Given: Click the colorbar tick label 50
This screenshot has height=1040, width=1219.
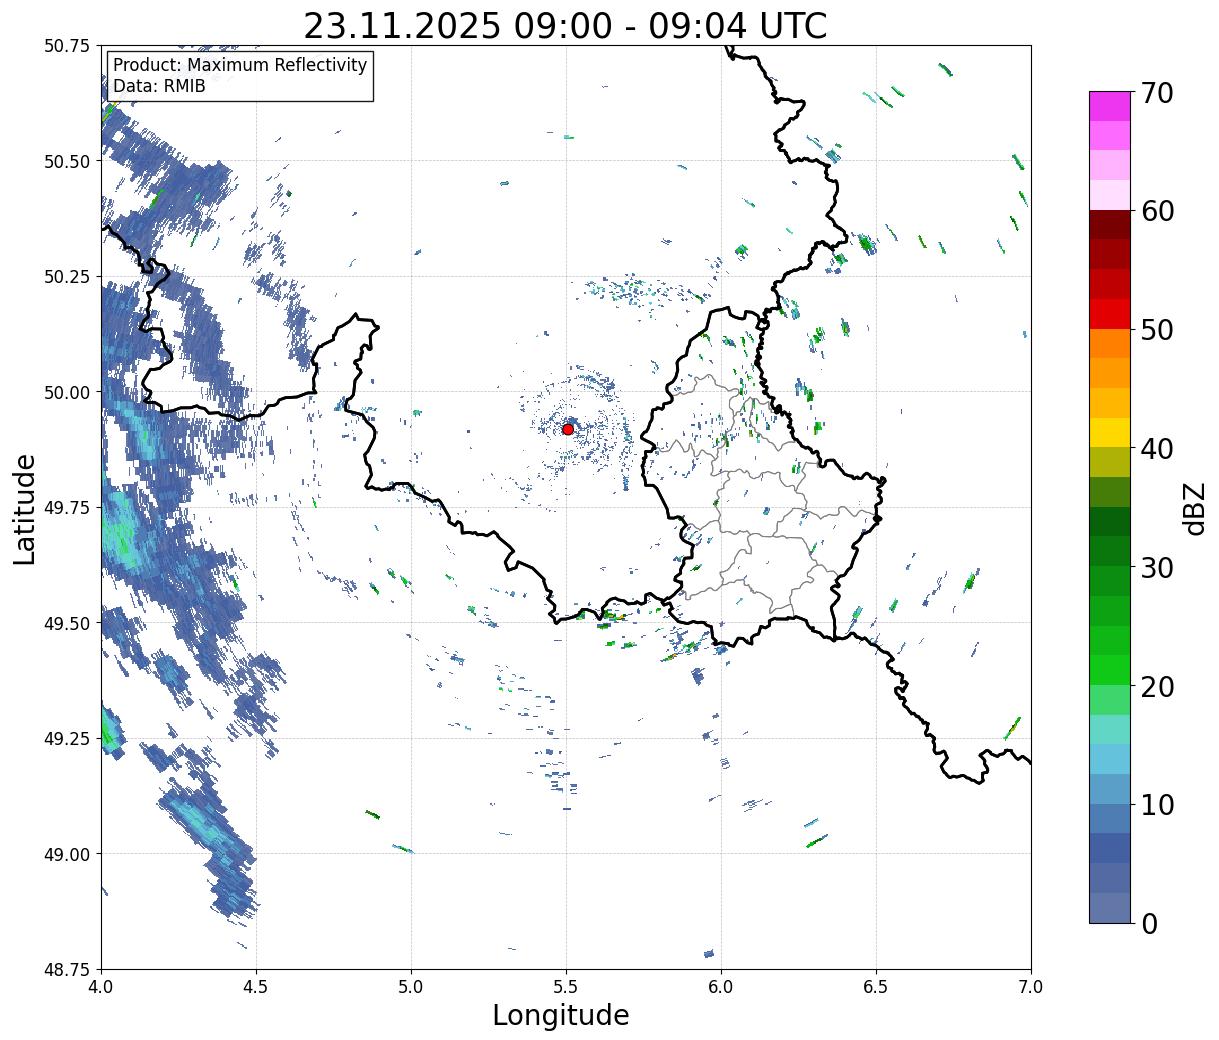Looking at the screenshot, I should [1156, 330].
